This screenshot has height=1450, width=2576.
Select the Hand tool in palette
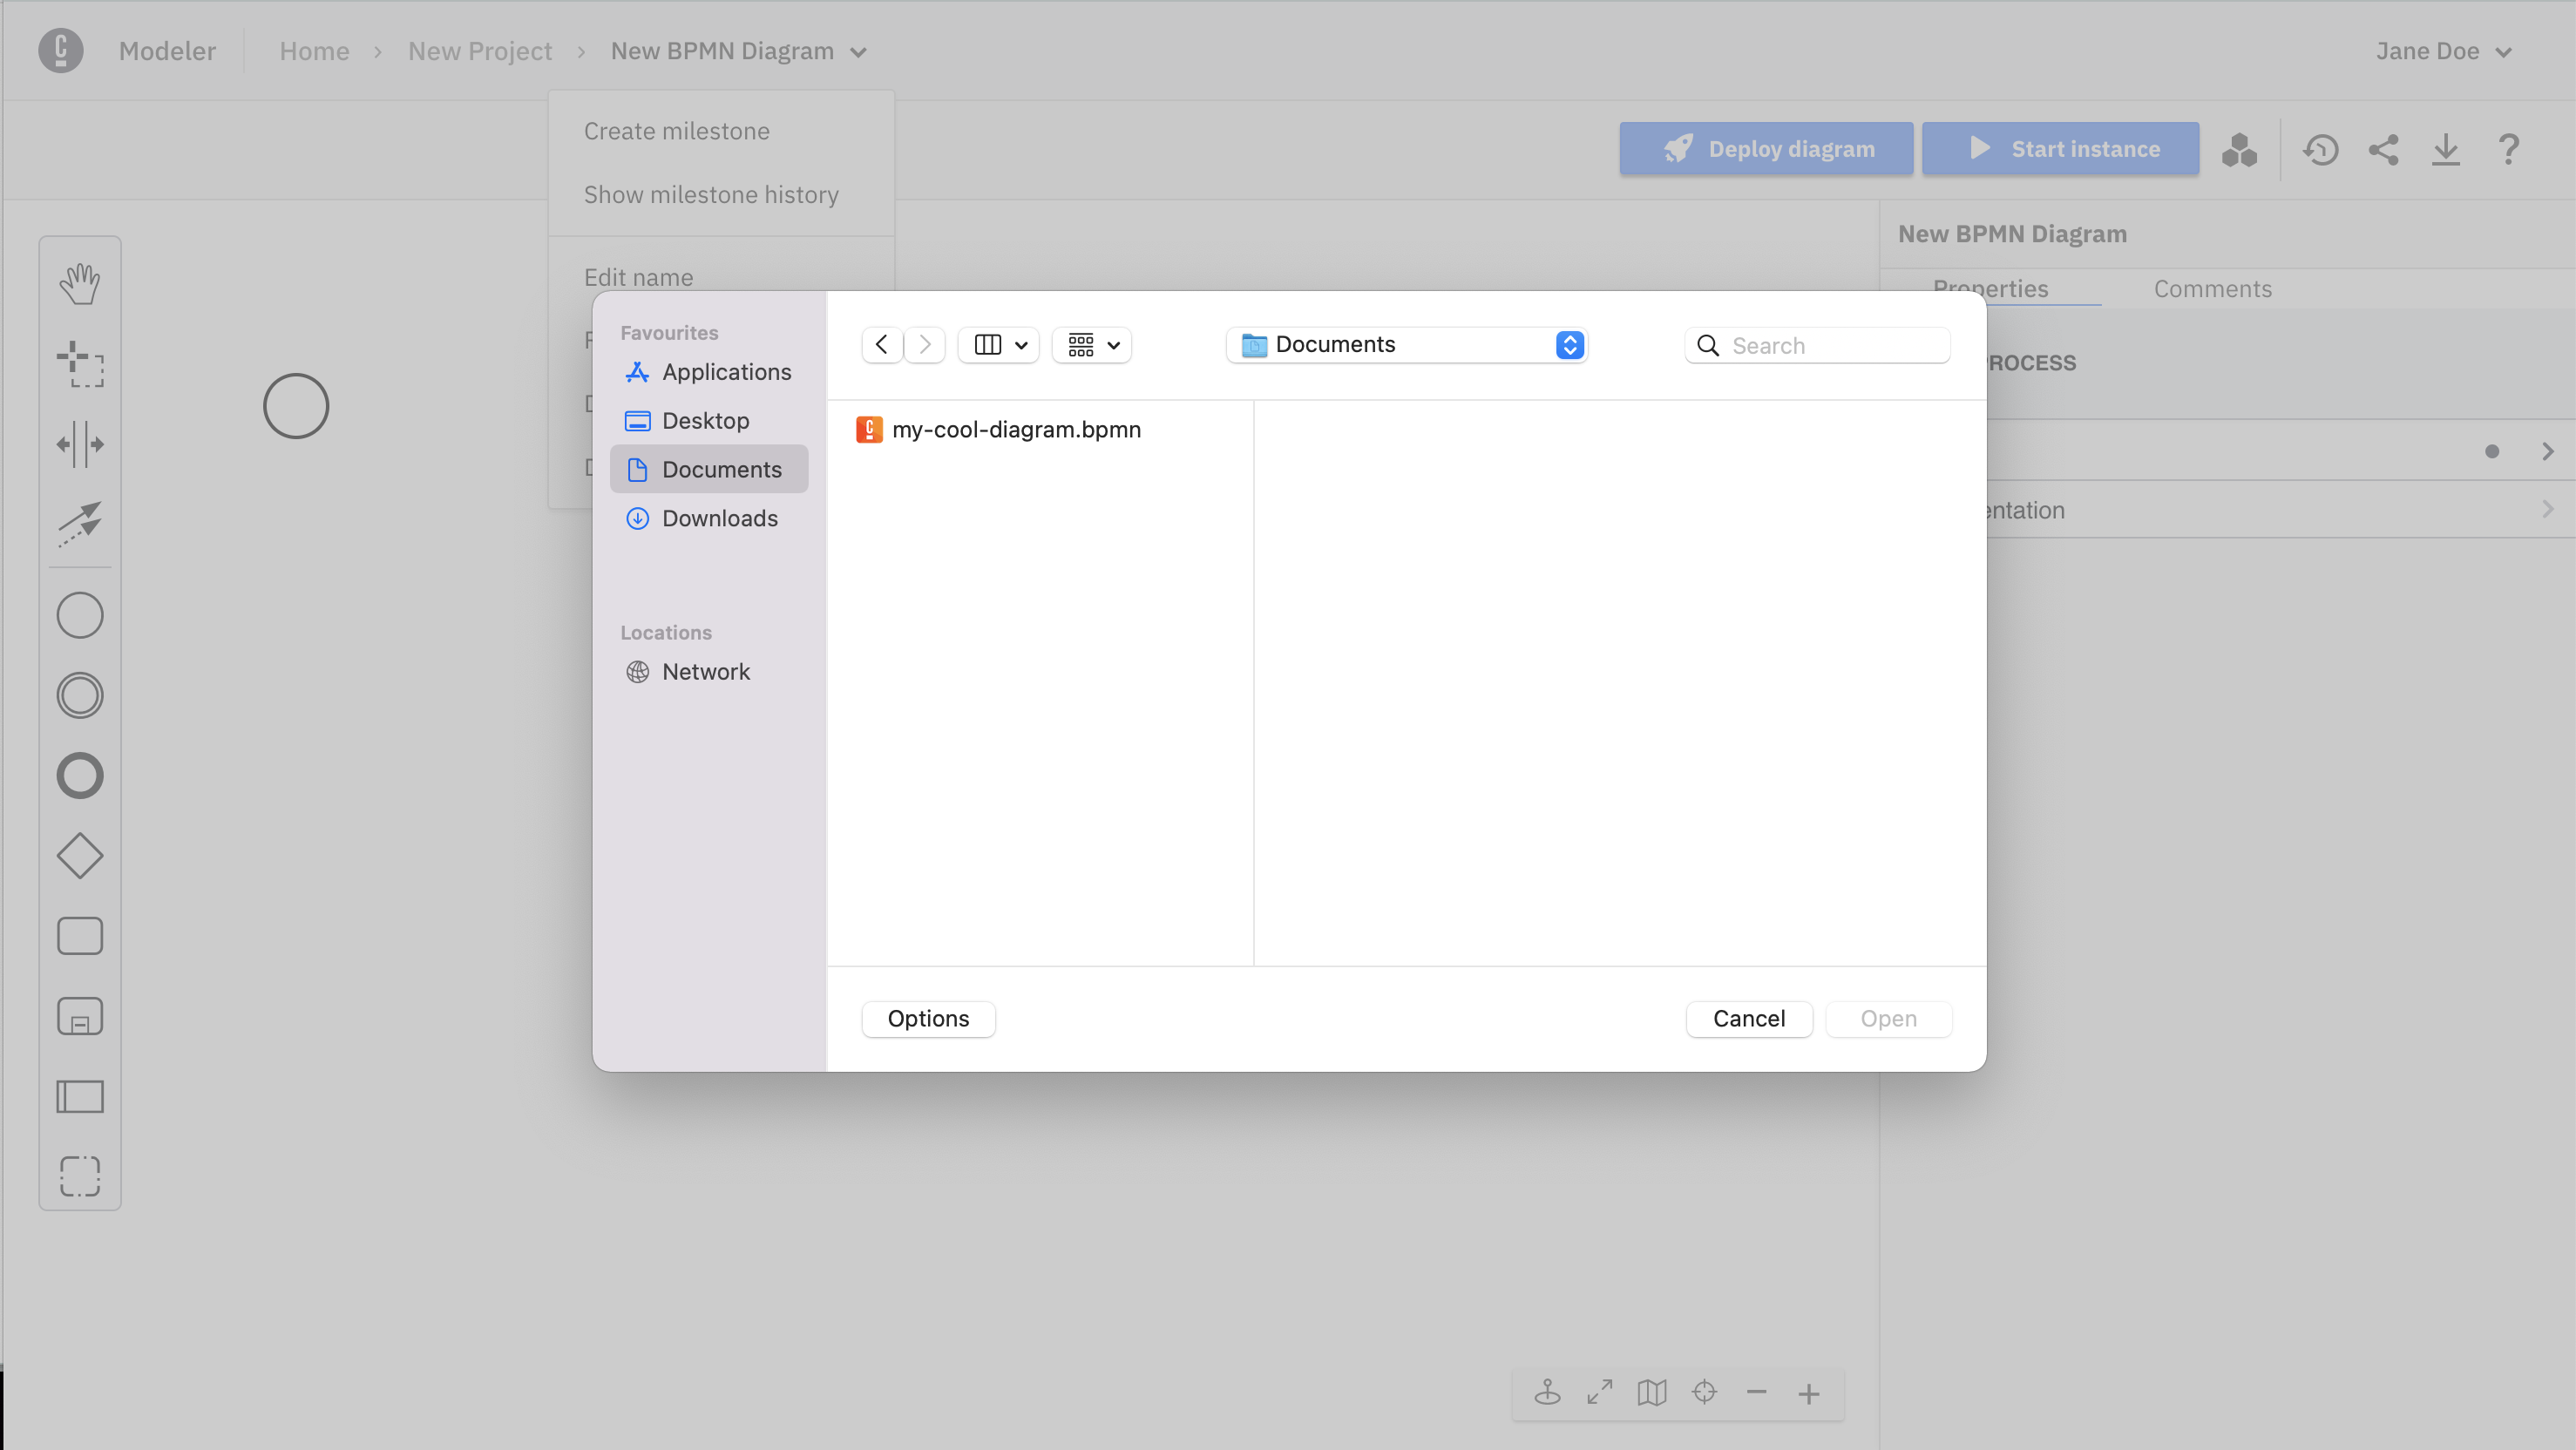point(80,284)
